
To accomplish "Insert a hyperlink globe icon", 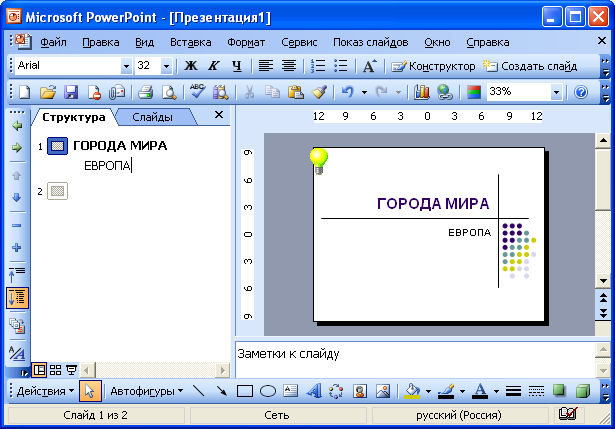I will point(445,93).
